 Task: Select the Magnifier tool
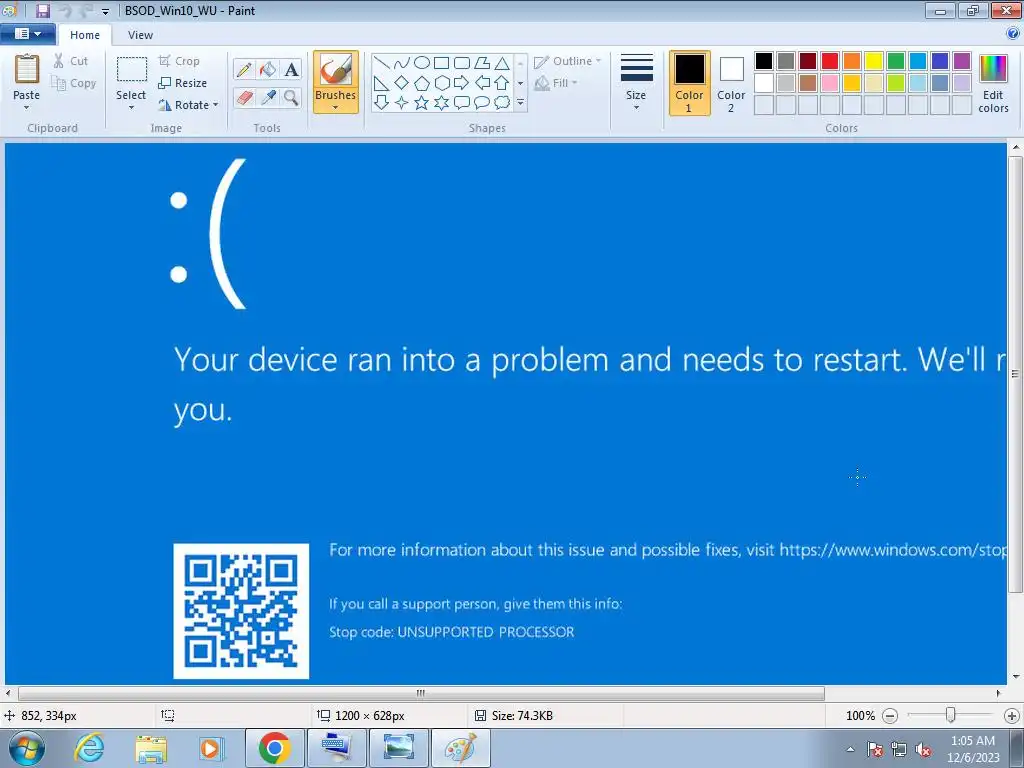pos(291,98)
